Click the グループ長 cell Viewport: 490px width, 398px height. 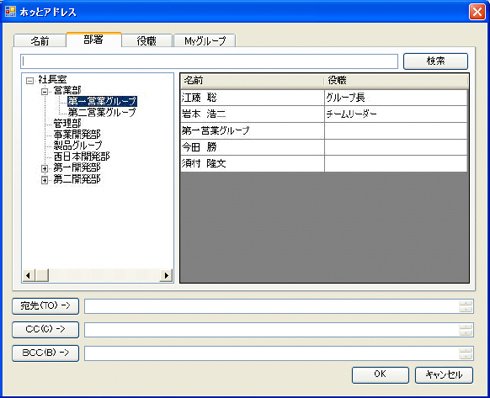(x=396, y=98)
